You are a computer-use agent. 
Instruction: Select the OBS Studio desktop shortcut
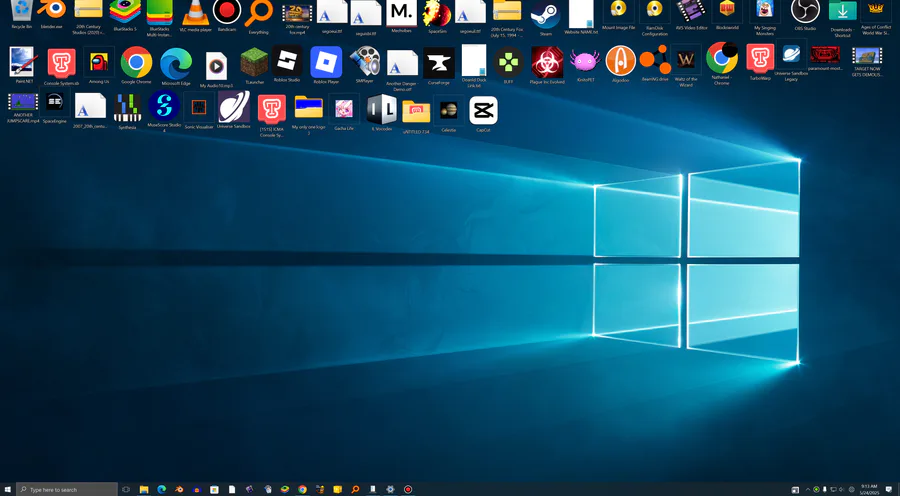805,13
